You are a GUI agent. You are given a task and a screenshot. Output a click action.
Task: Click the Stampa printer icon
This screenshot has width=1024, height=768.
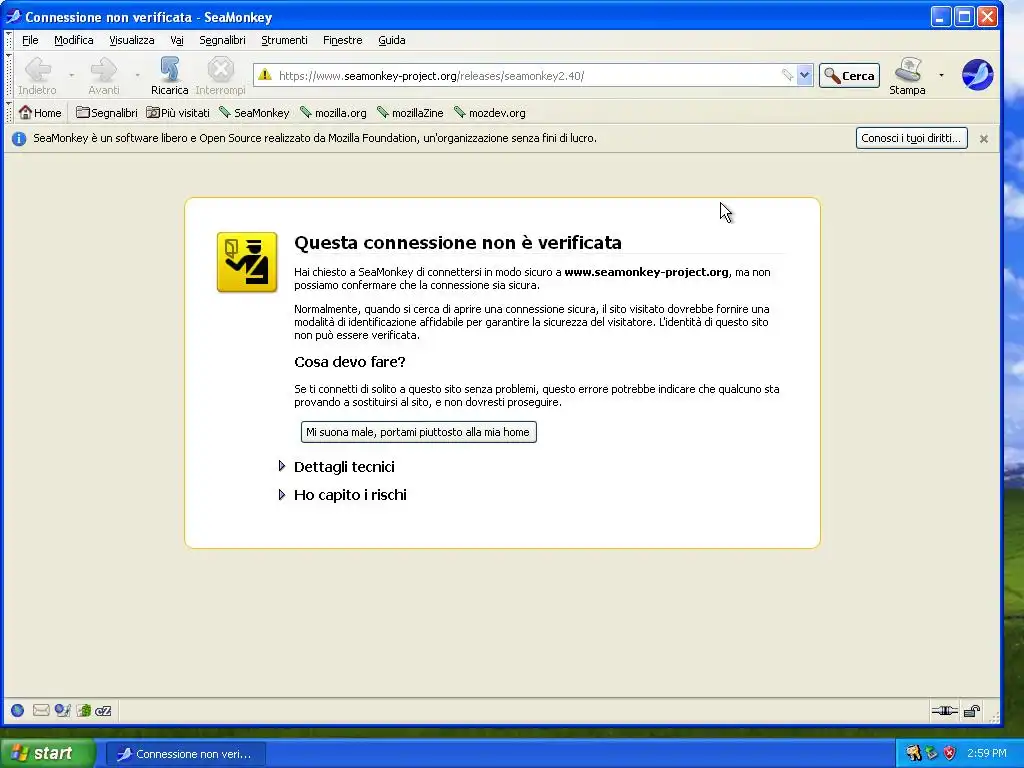pyautogui.click(x=908, y=69)
